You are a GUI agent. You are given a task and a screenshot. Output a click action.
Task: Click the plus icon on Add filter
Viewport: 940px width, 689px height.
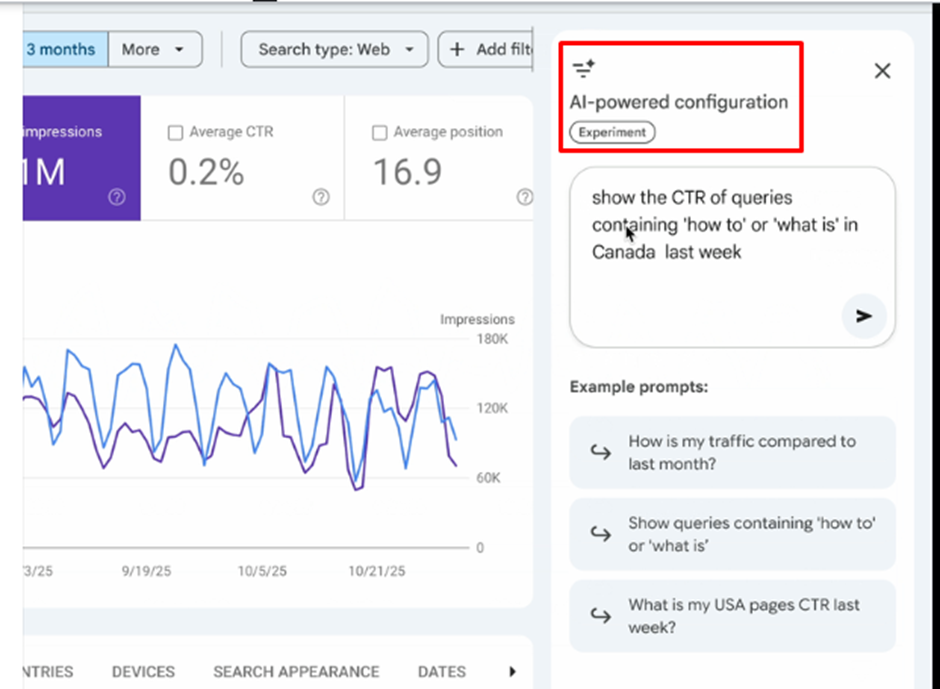pos(456,49)
